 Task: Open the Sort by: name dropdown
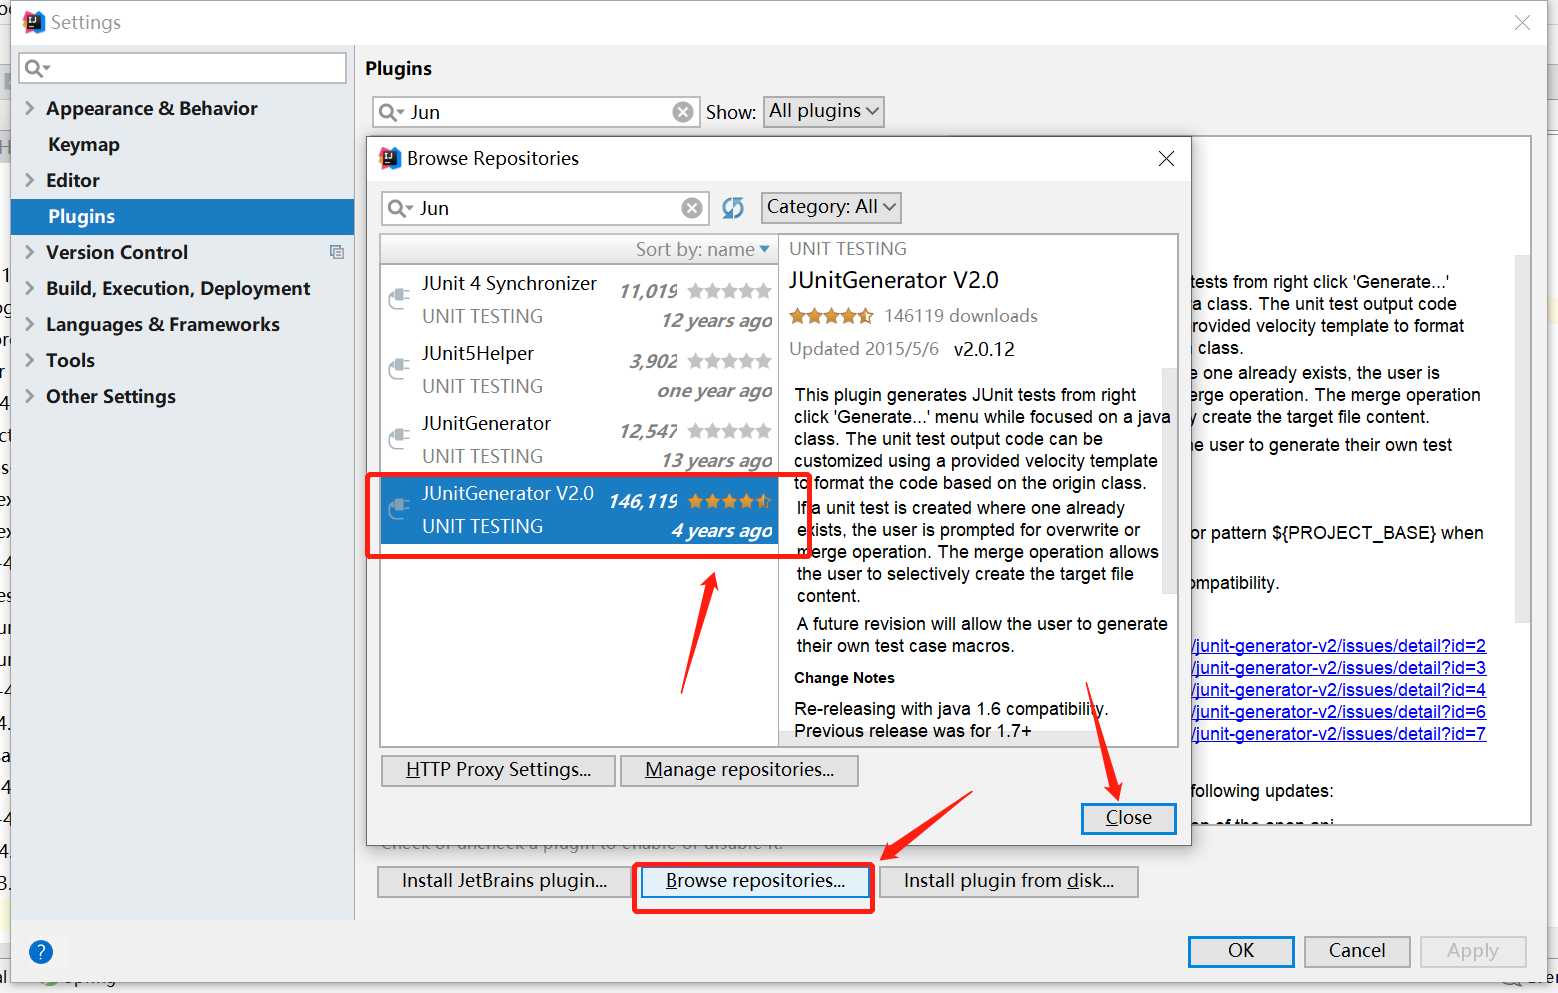(x=703, y=249)
